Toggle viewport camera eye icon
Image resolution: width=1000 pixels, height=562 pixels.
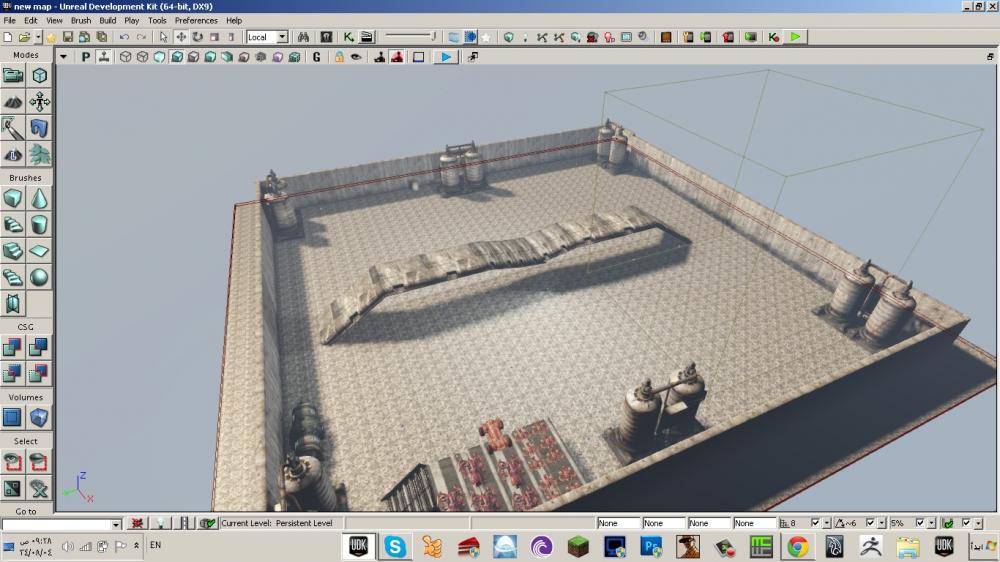(x=356, y=57)
